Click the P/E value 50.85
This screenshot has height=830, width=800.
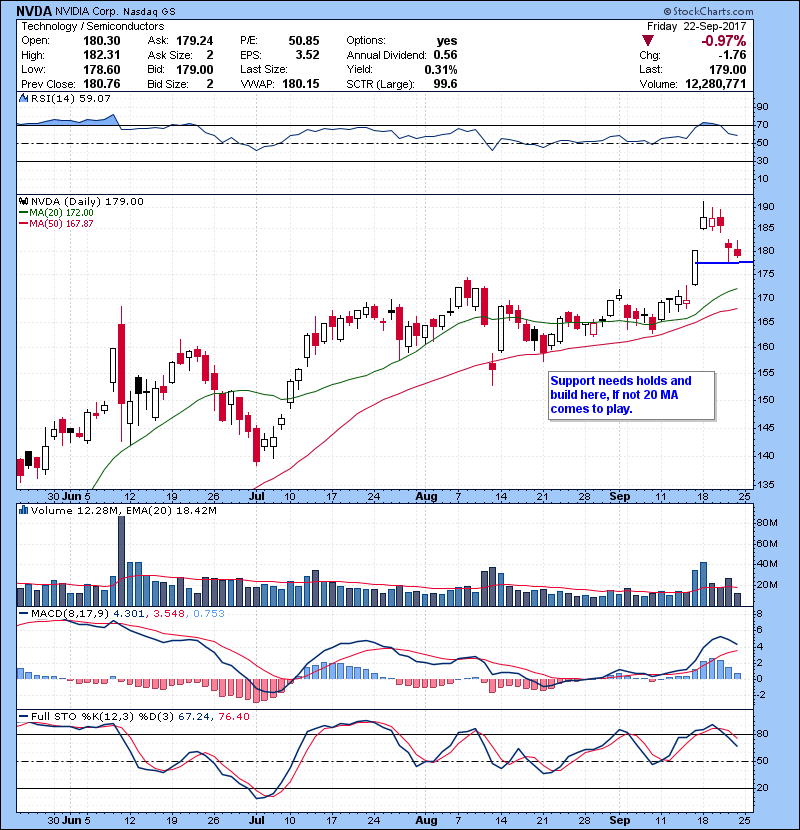(x=303, y=41)
